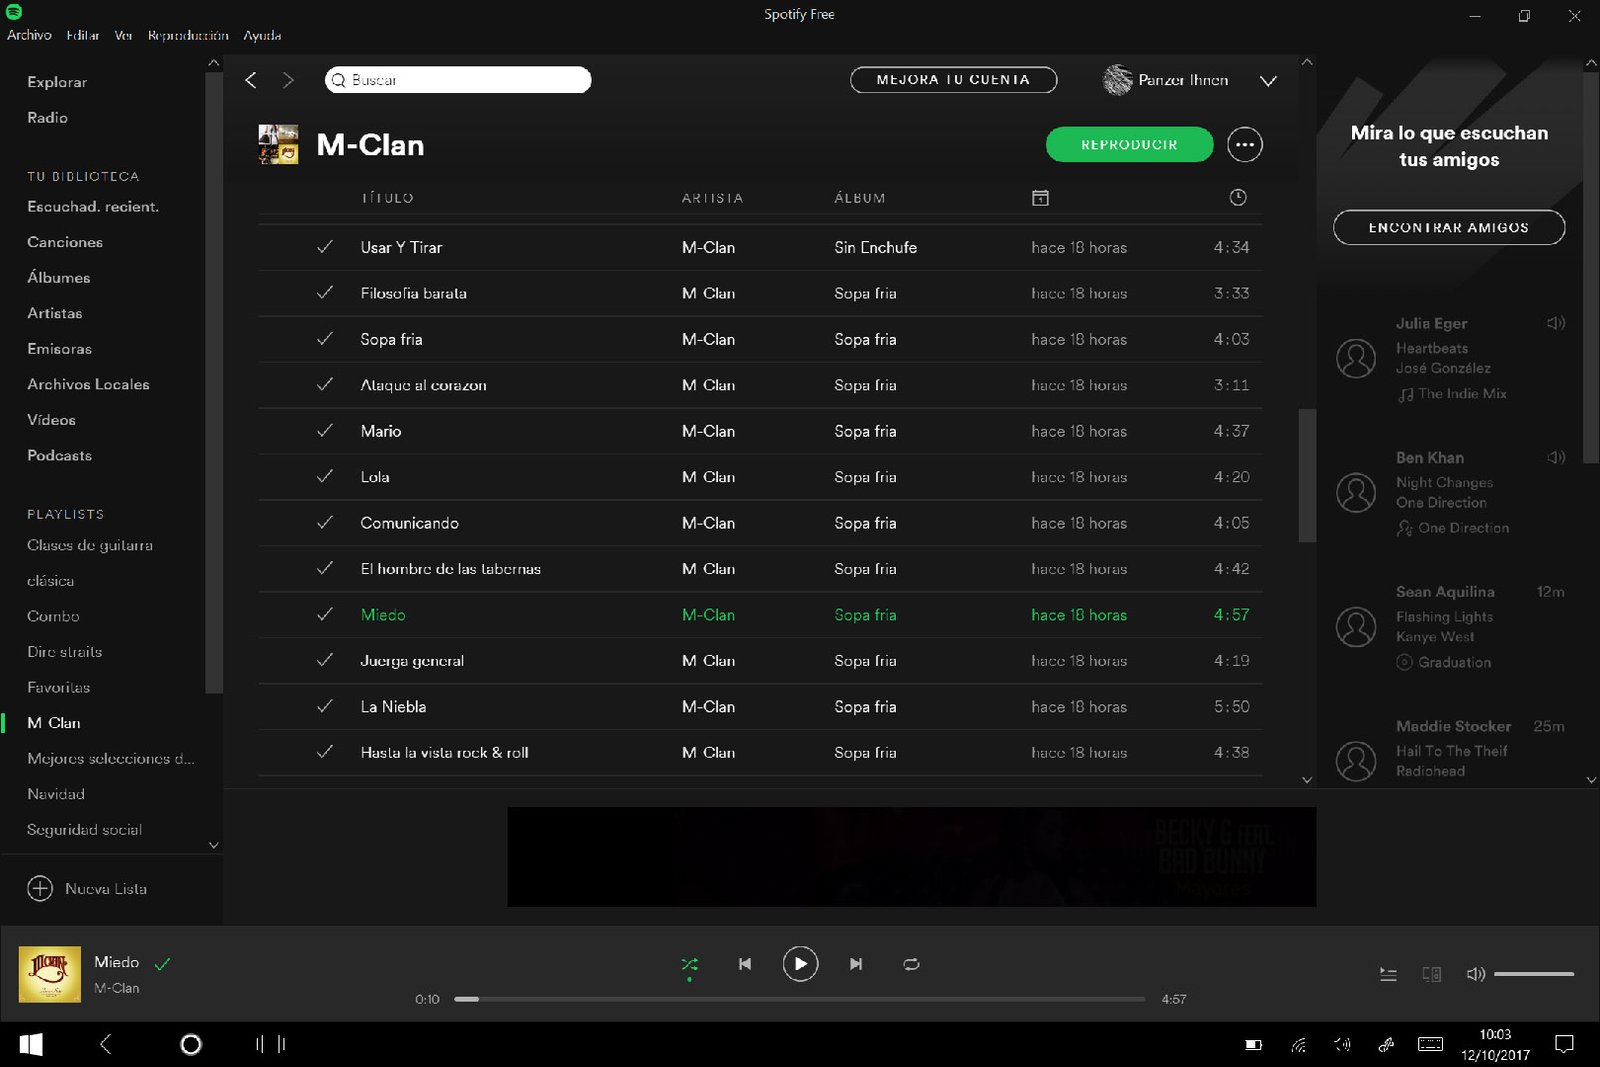
Task: Open the Ayuda menu
Action: click(x=262, y=35)
